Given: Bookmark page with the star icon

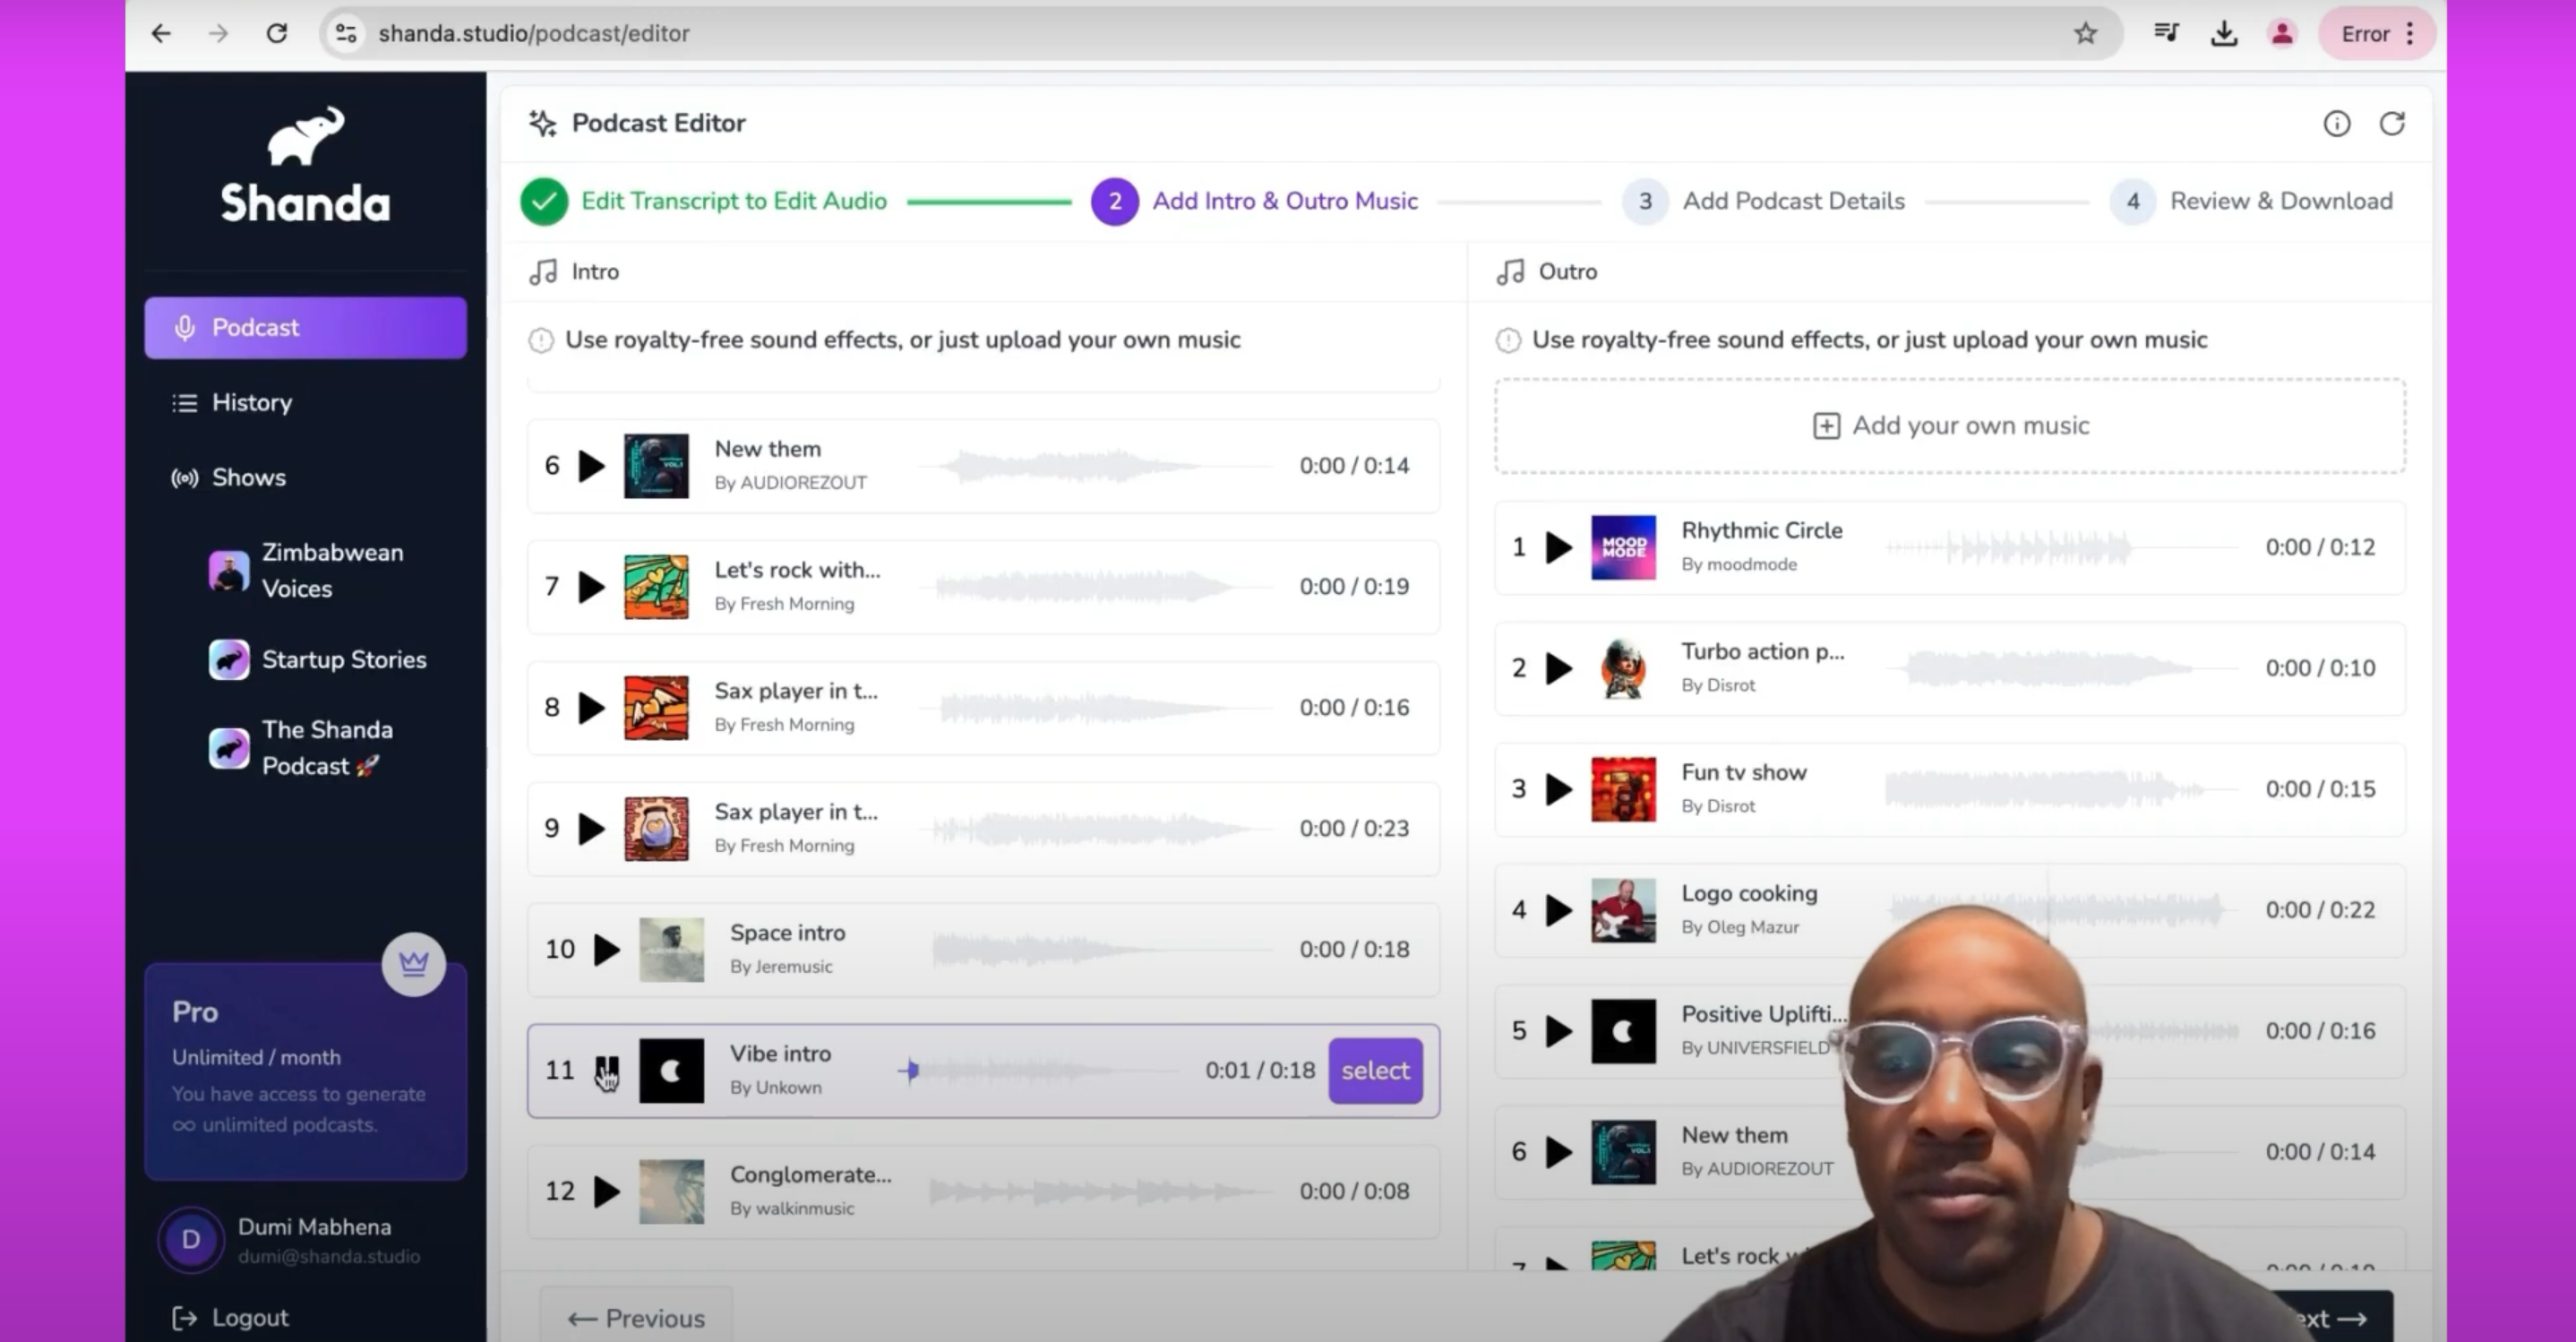Looking at the screenshot, I should pyautogui.click(x=2085, y=33).
